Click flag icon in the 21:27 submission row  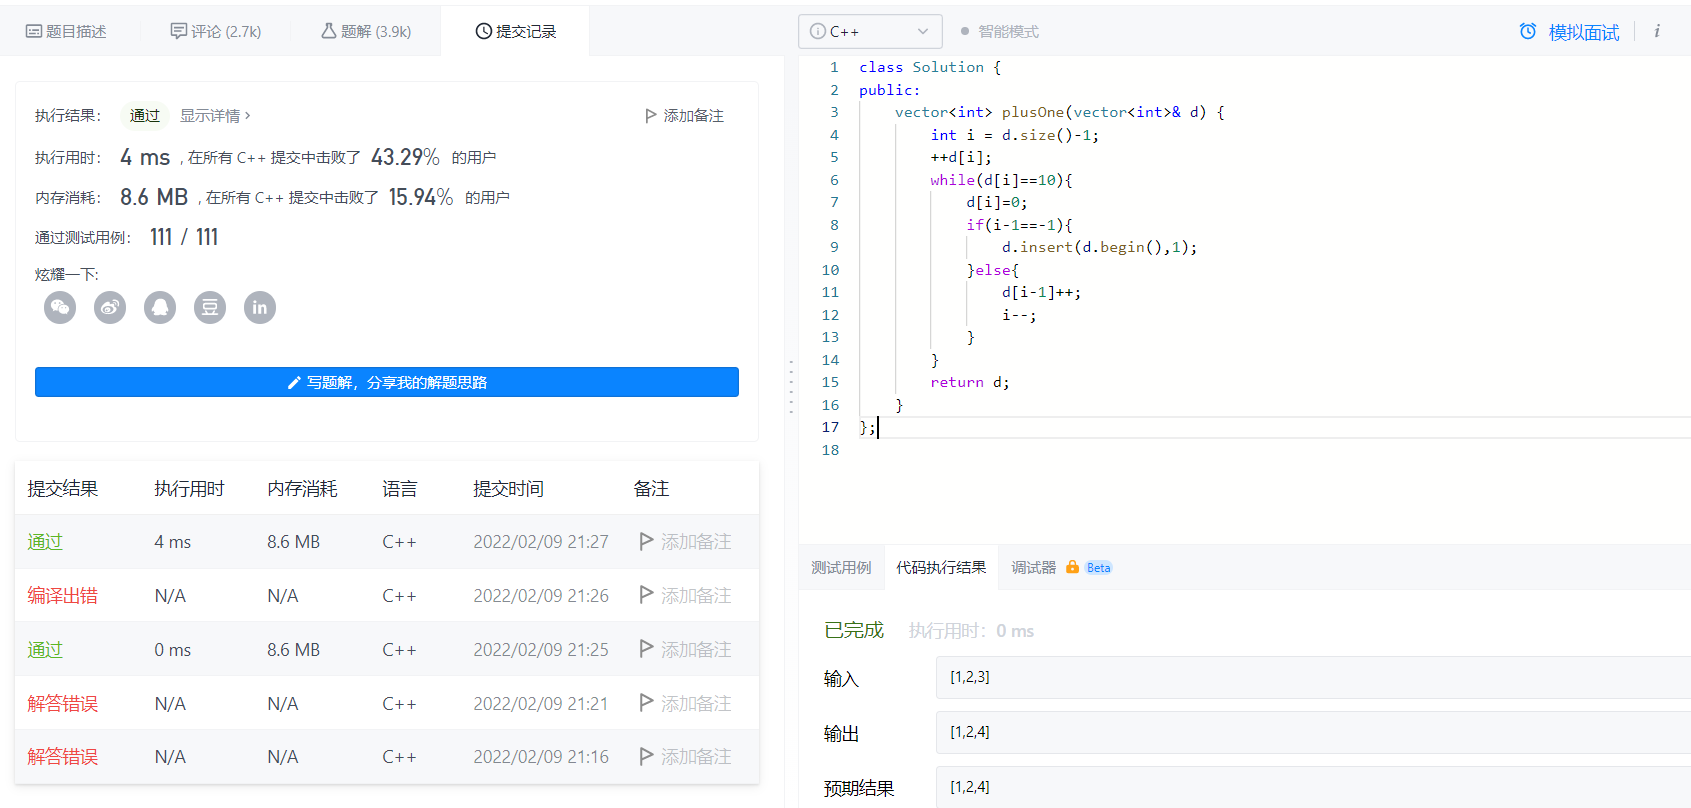tap(647, 541)
